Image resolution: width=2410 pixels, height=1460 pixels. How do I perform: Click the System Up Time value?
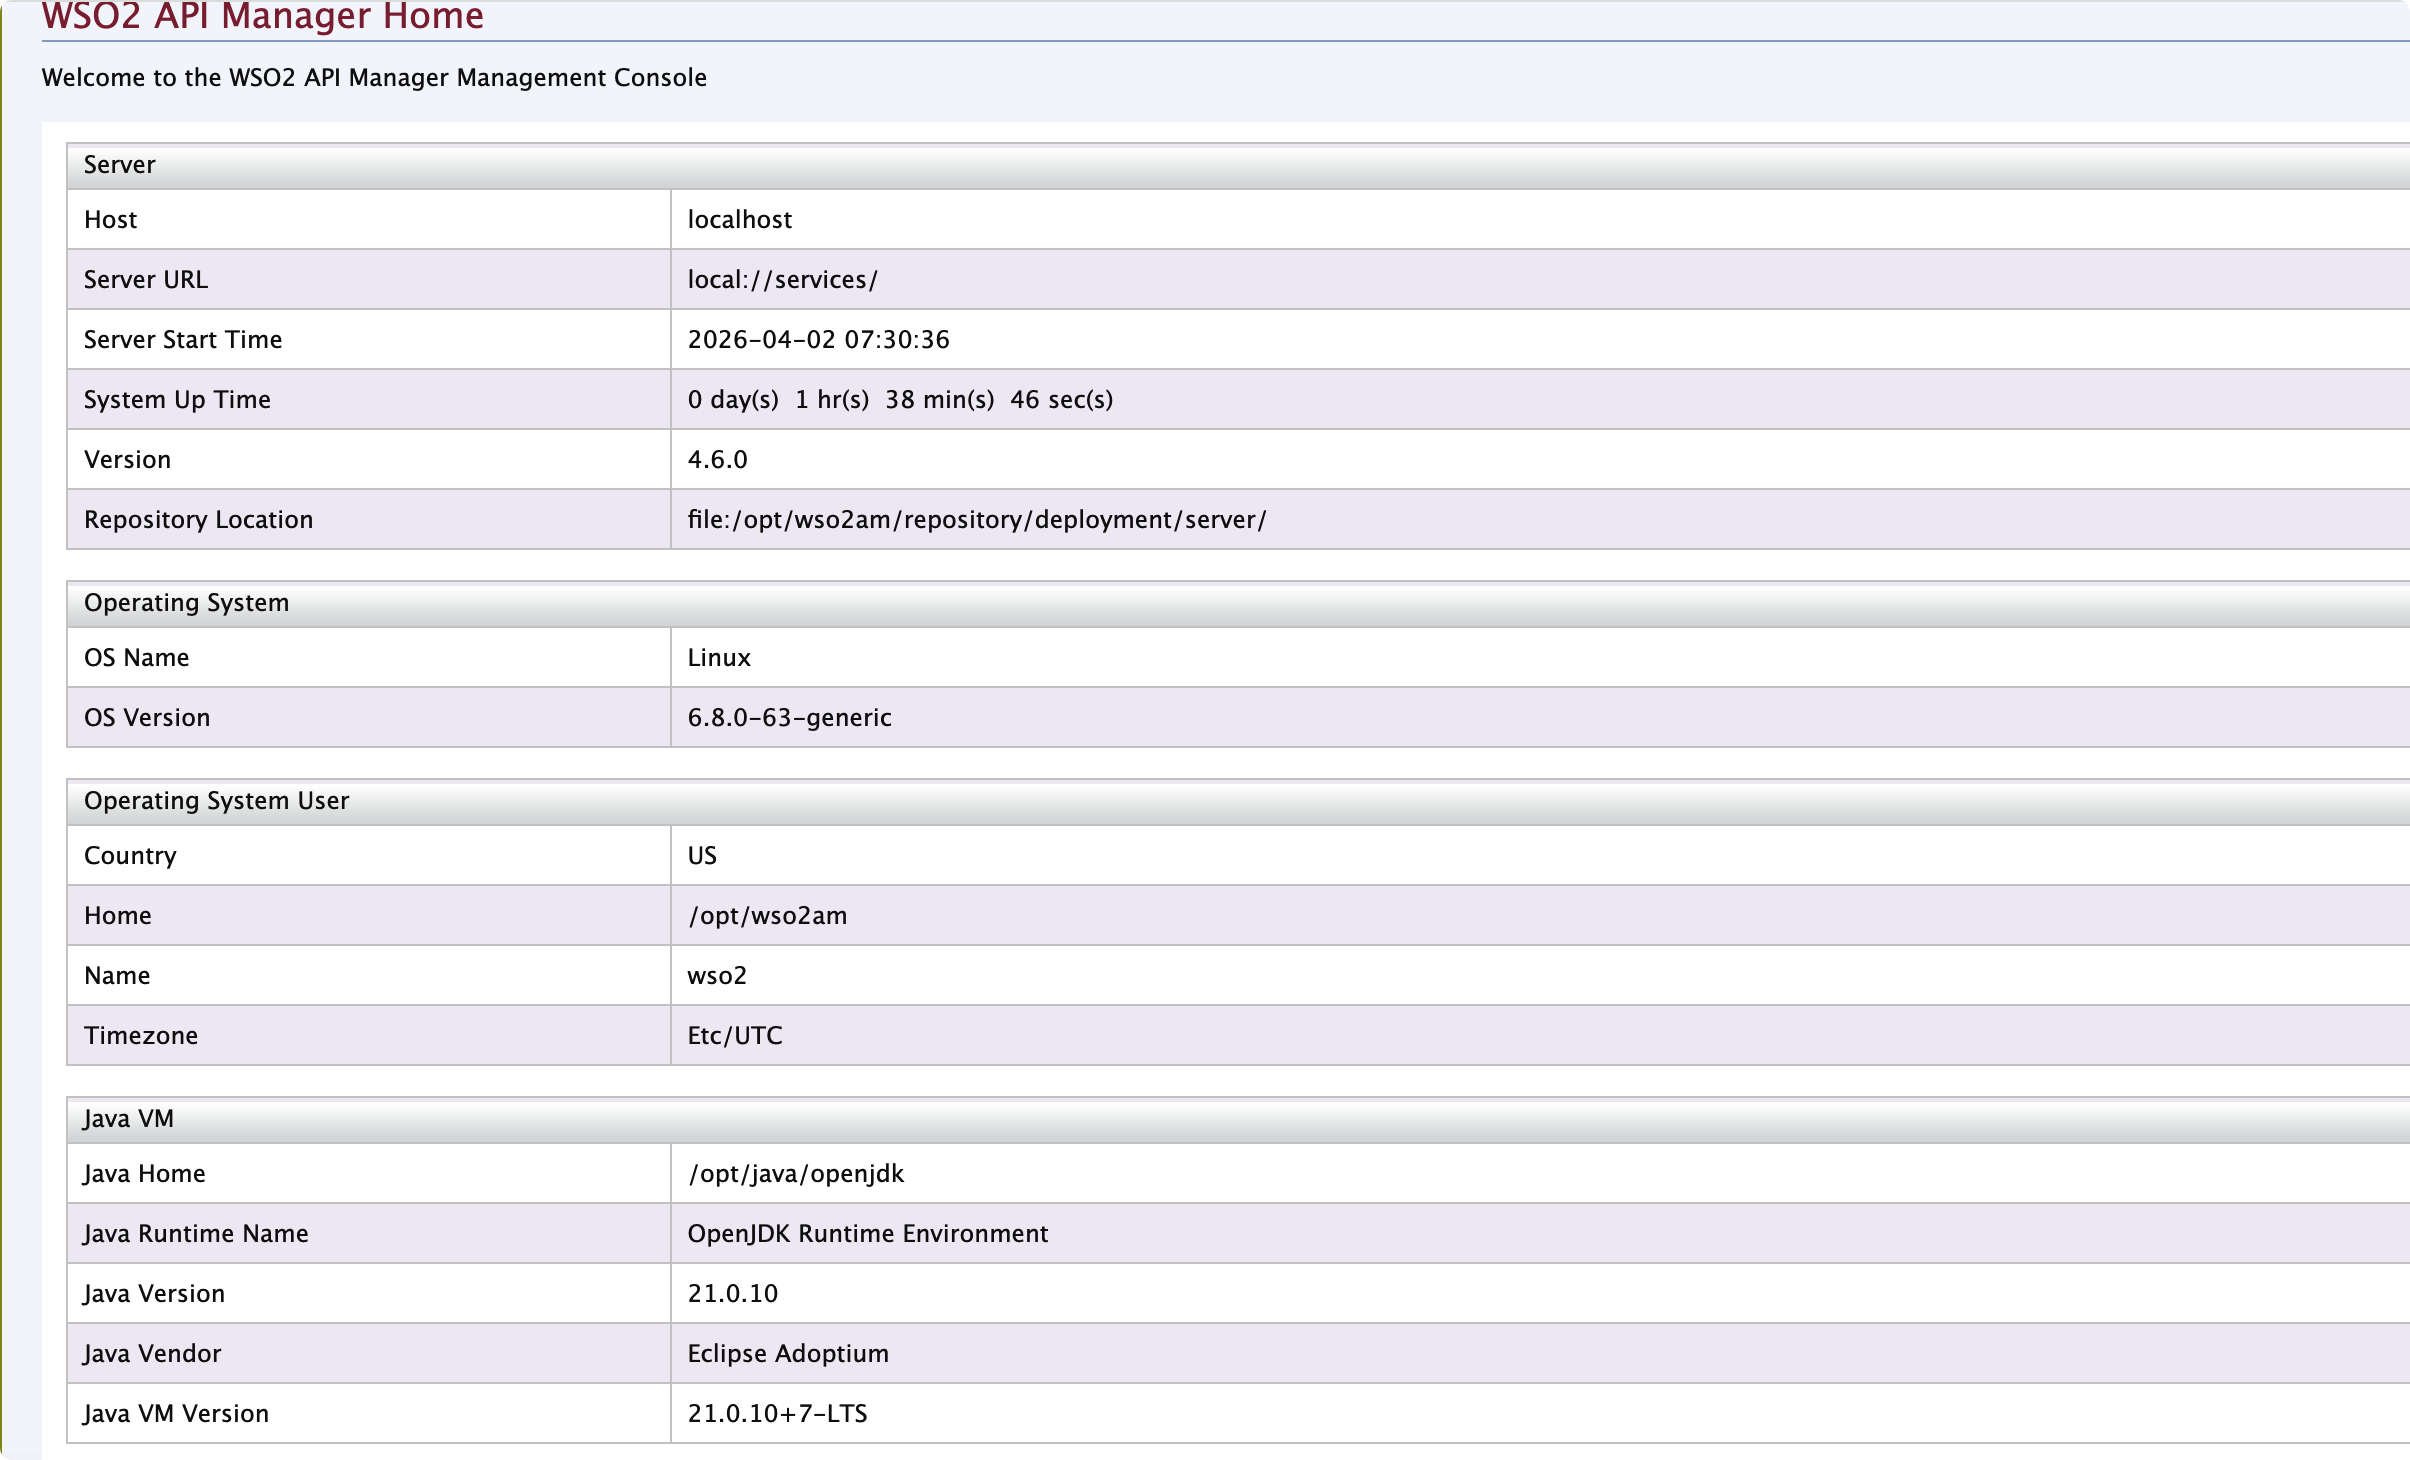pos(900,400)
